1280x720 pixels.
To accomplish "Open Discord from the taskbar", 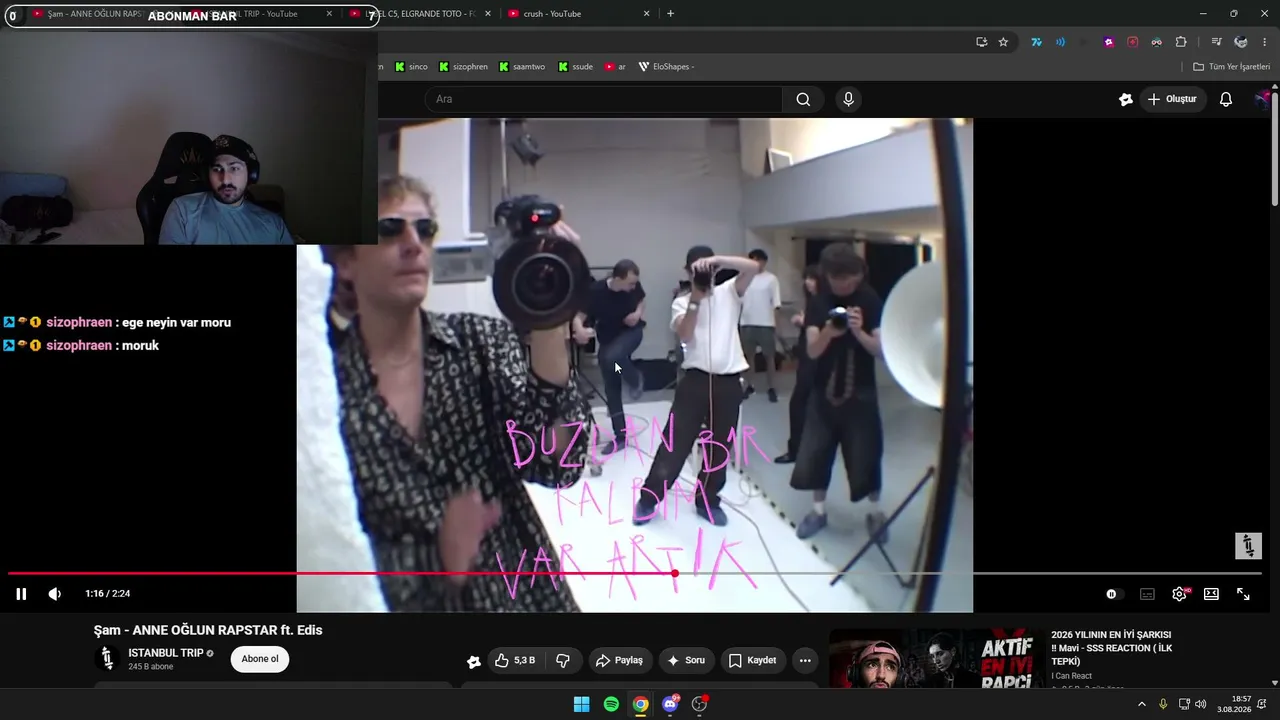I will click(670, 704).
